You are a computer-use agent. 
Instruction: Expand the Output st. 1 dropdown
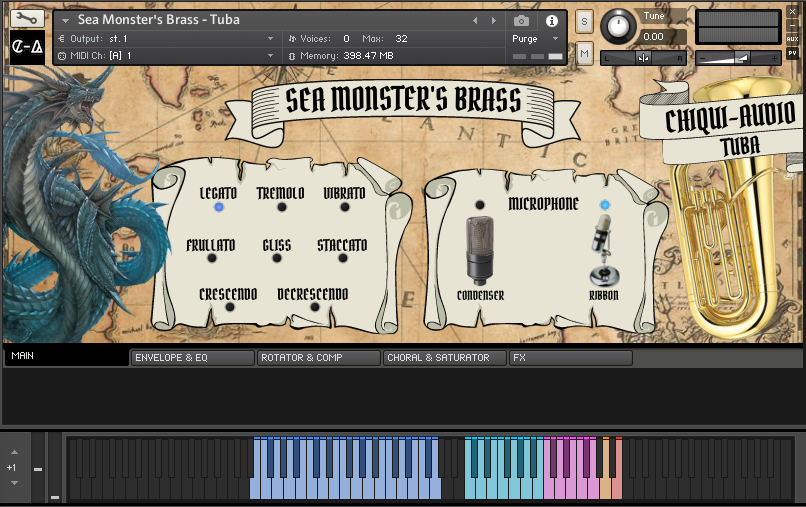pos(270,38)
